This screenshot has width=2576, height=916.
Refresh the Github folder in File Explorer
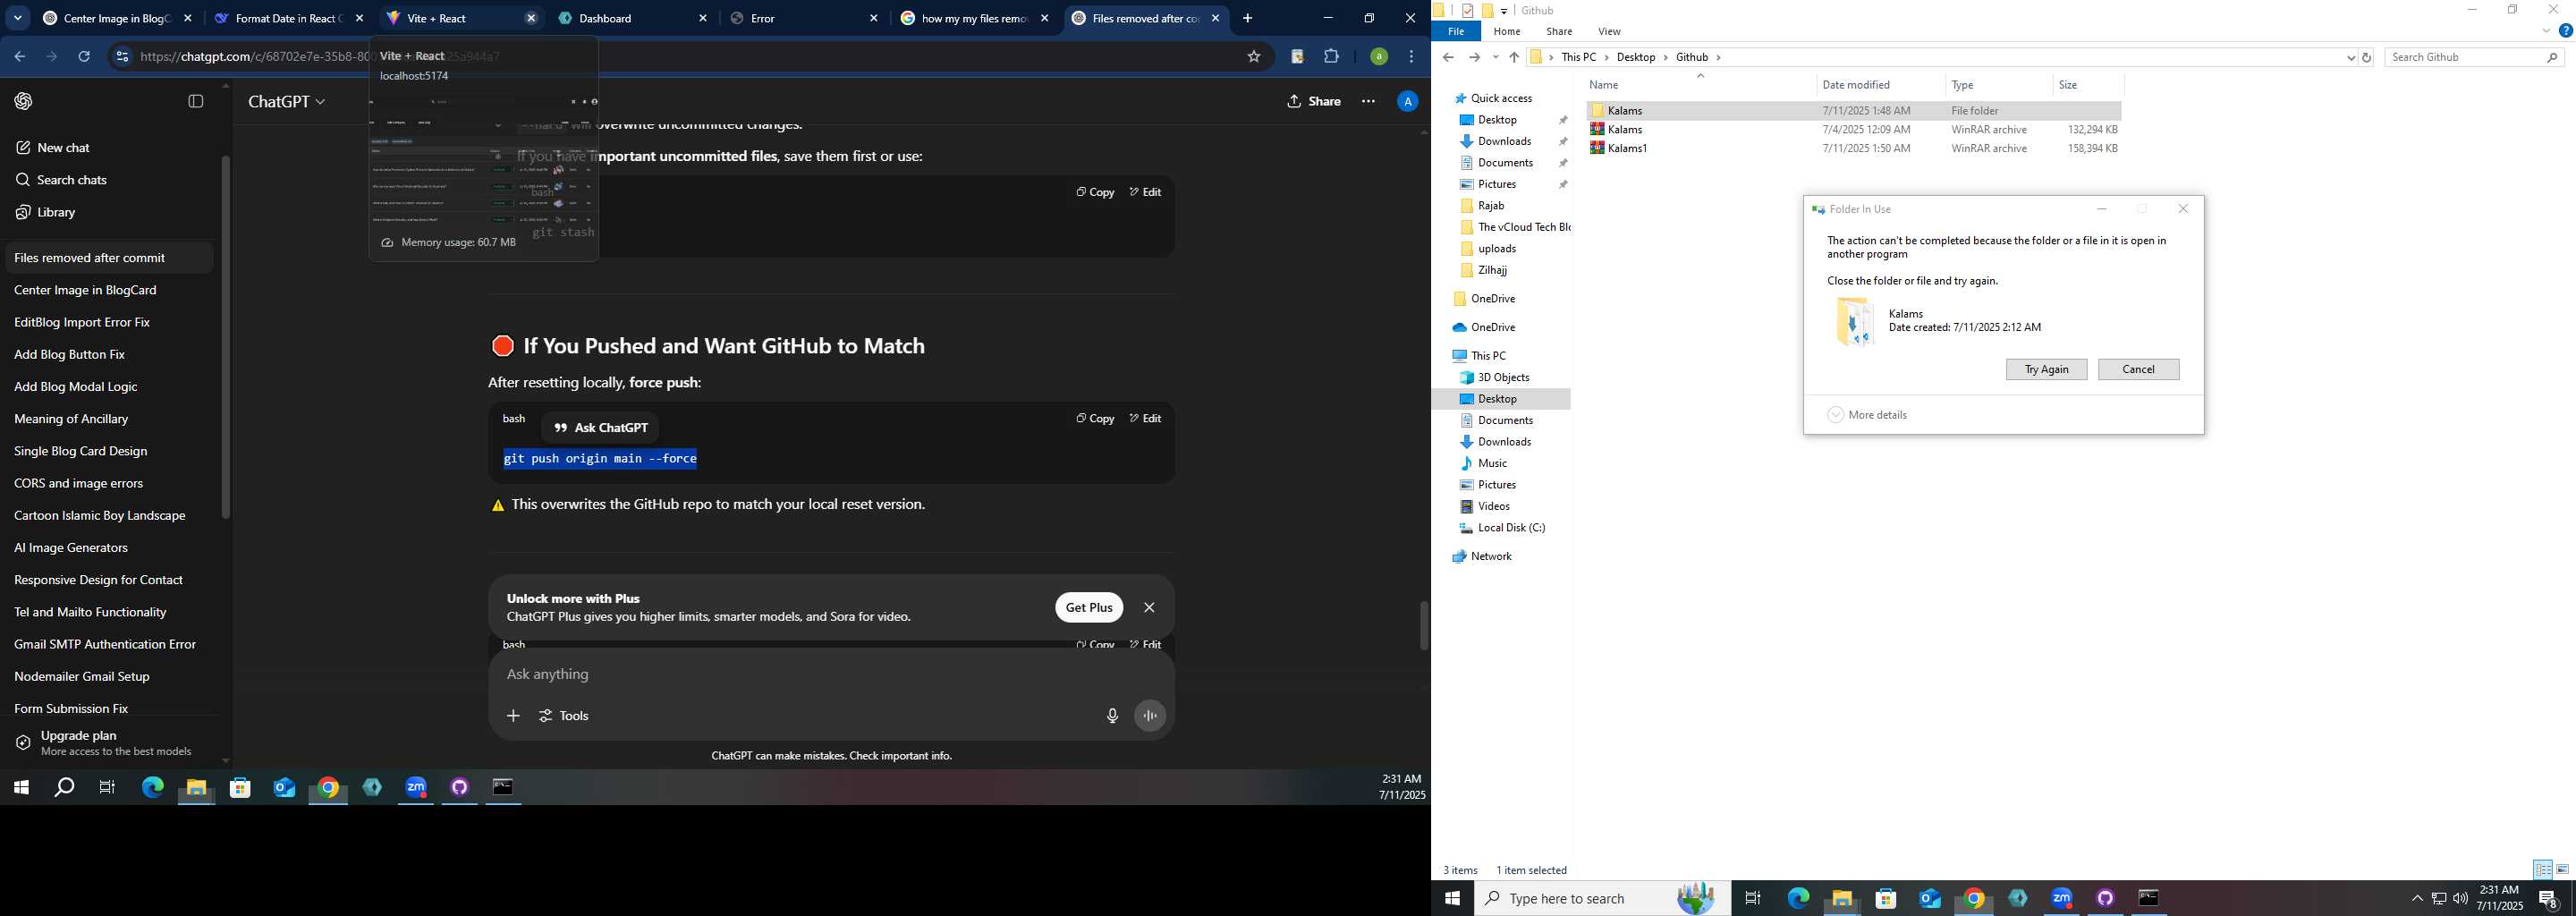click(x=2366, y=57)
